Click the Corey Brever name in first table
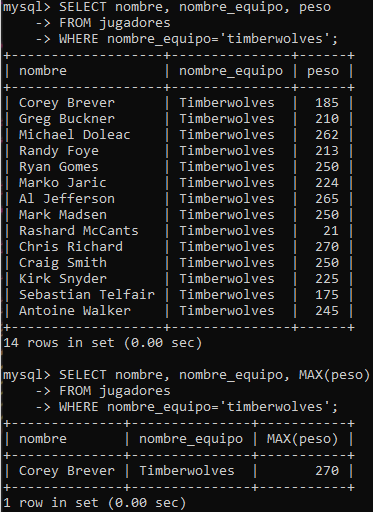Screen dimensions: 373x512 [x=67, y=103]
